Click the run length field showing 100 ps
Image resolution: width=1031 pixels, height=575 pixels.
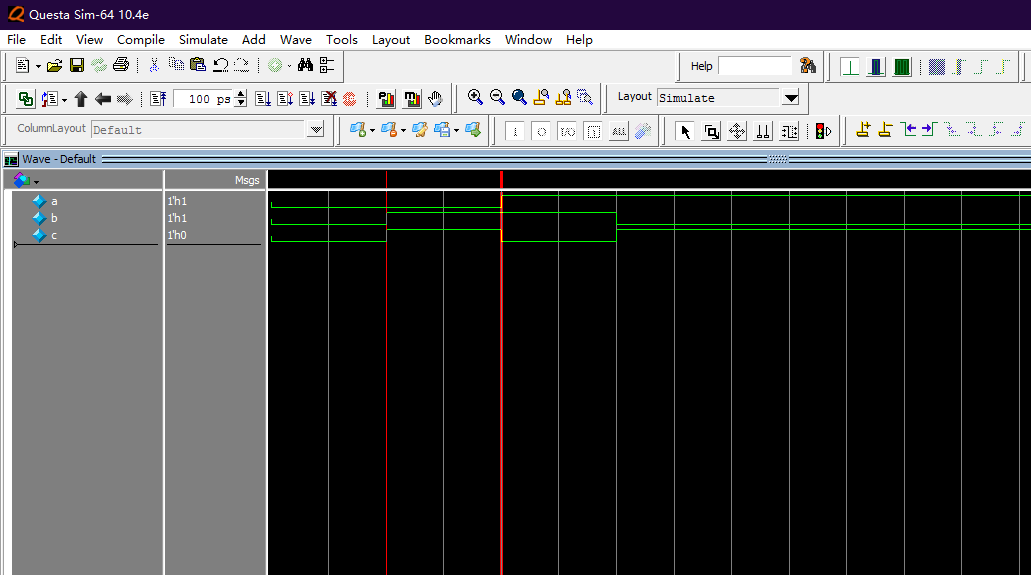(x=203, y=99)
